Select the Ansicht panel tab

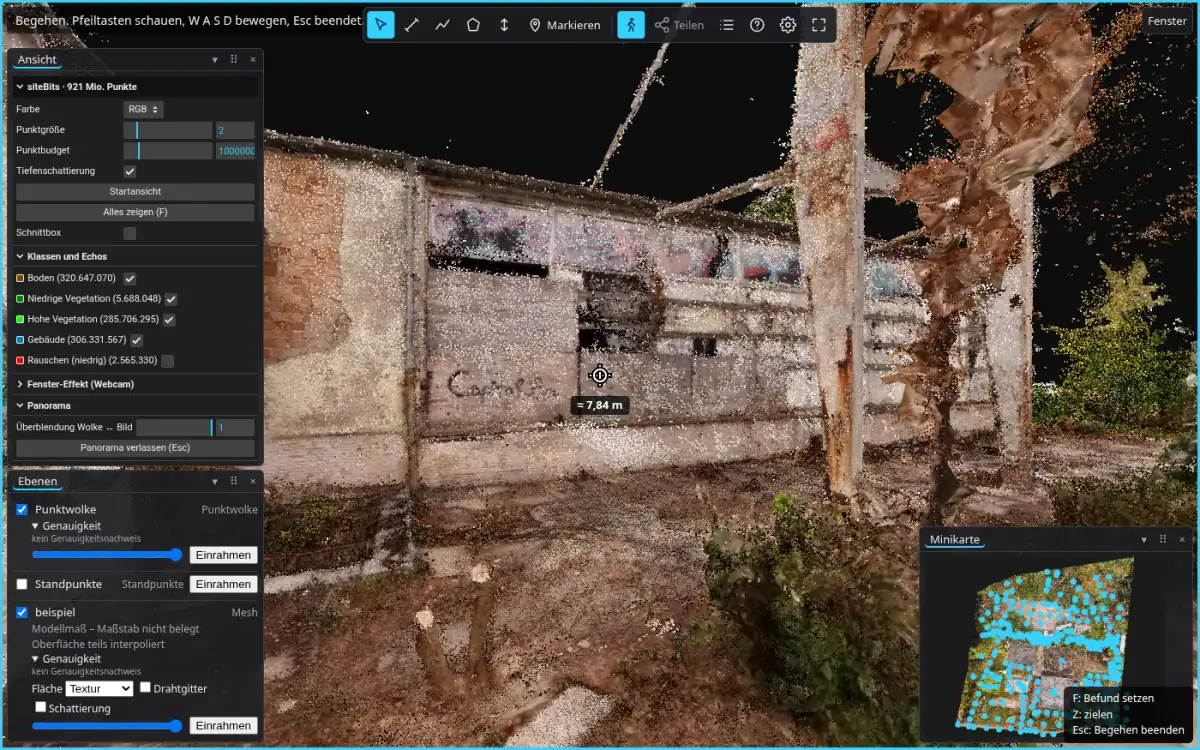(38, 60)
